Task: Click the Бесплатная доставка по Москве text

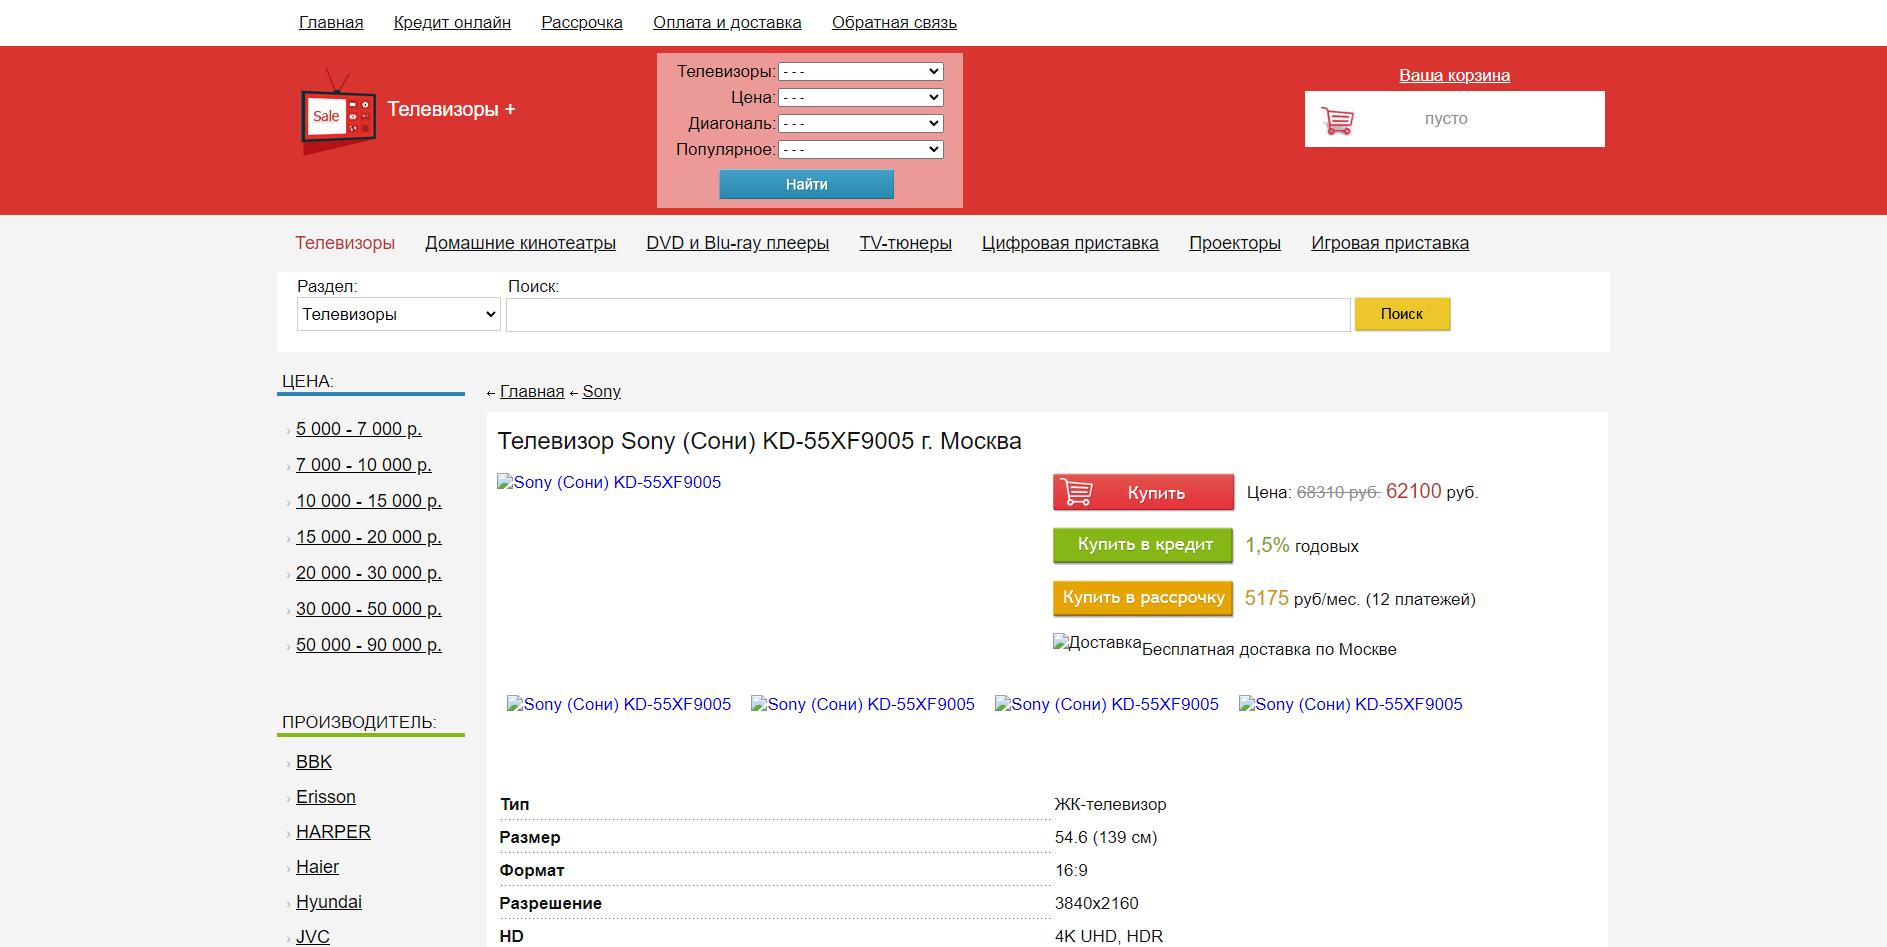Action: 1269,649
